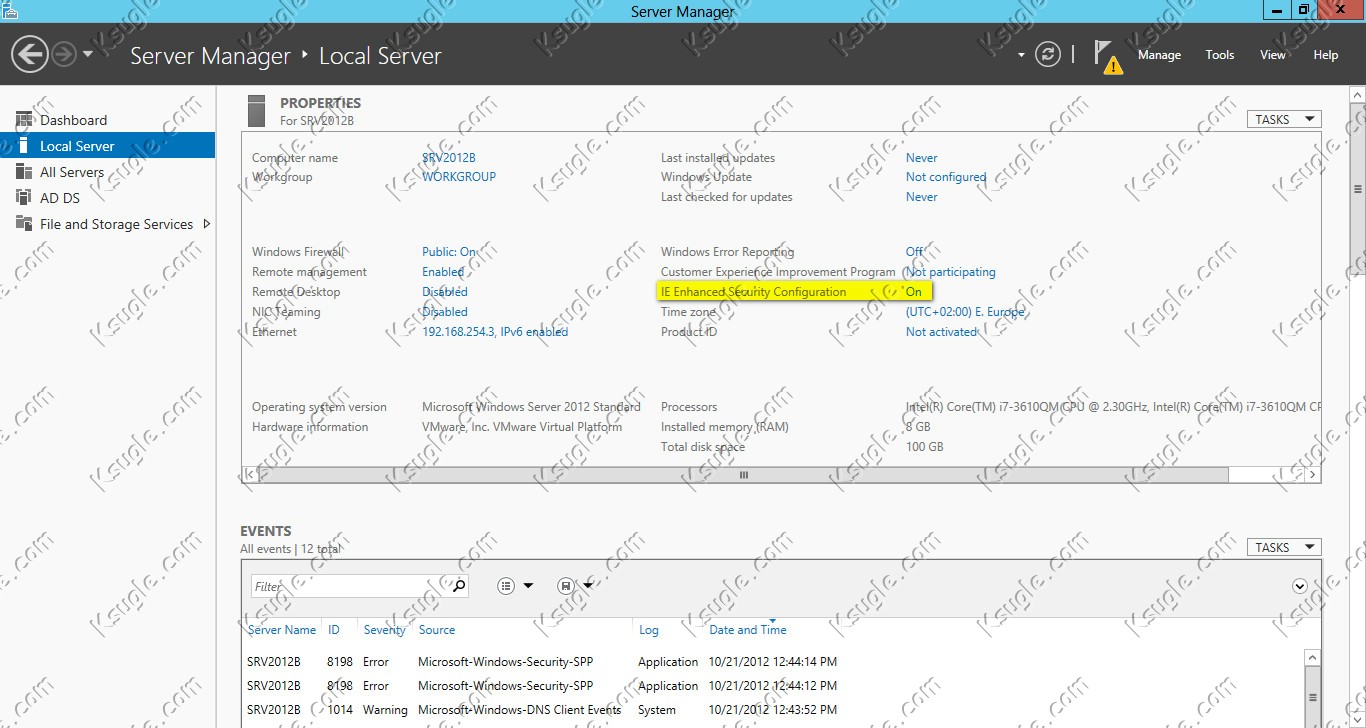Image resolution: width=1366 pixels, height=728 pixels.
Task: Sort events by Server Name column
Action: (282, 630)
